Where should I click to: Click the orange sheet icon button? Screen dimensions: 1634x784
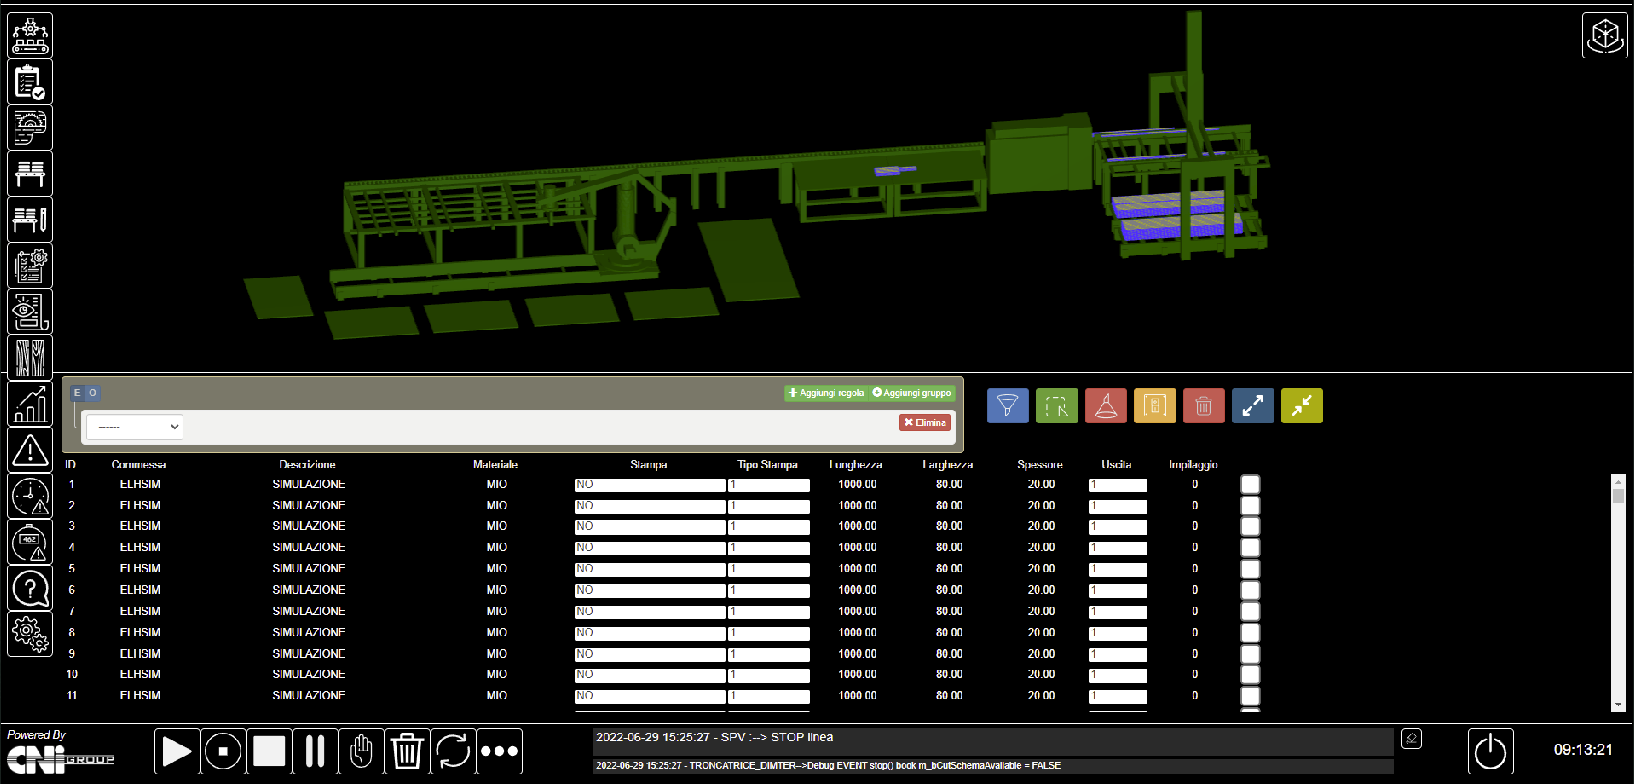pyautogui.click(x=1155, y=406)
